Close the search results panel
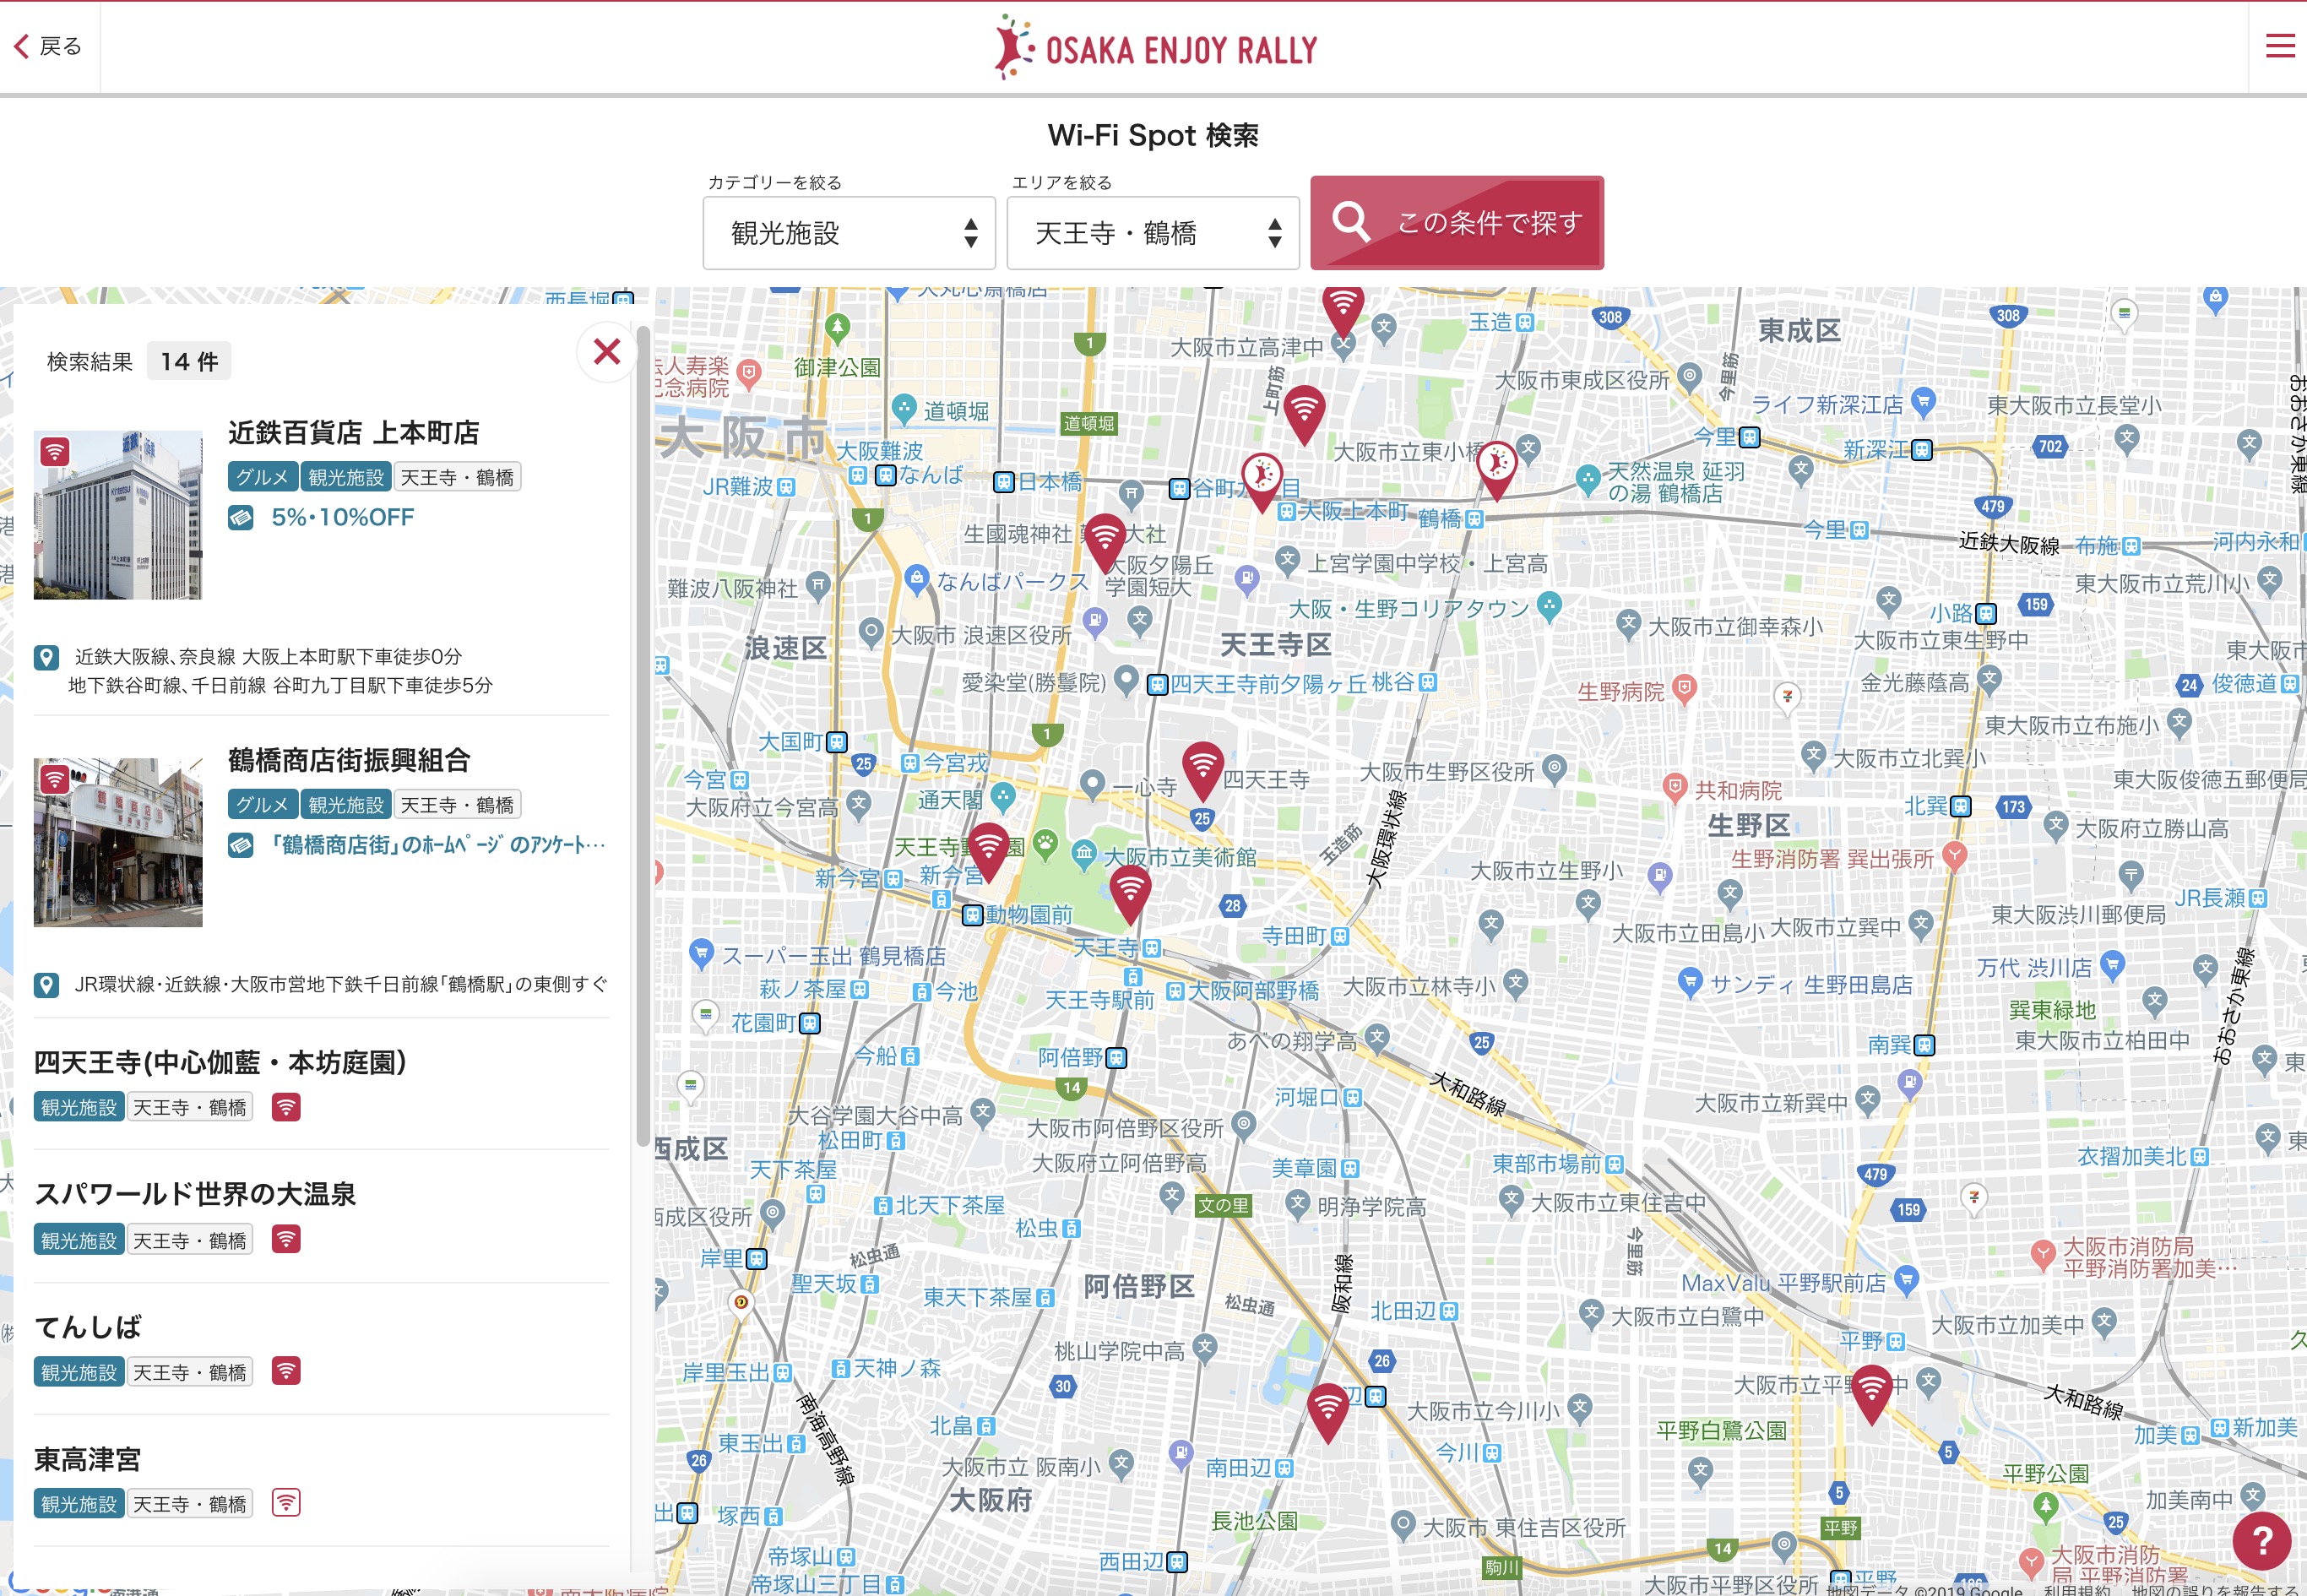 (607, 352)
